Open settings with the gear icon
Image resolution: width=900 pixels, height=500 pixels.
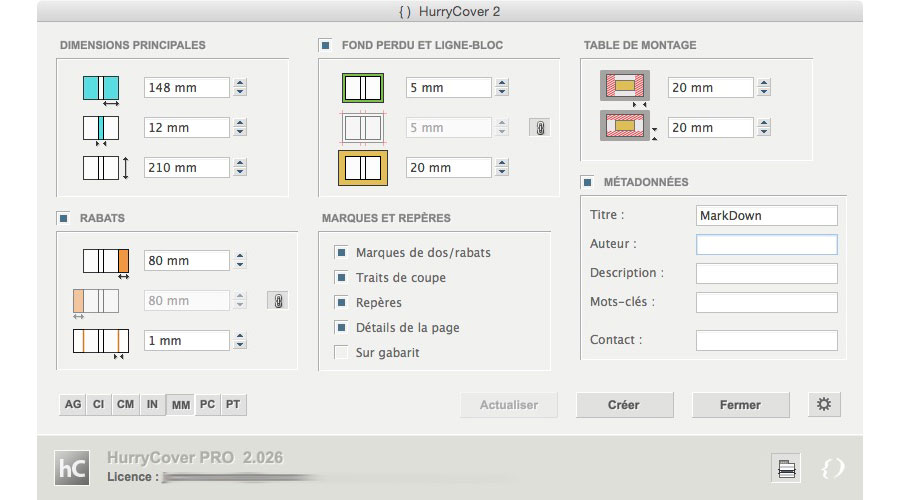point(824,404)
